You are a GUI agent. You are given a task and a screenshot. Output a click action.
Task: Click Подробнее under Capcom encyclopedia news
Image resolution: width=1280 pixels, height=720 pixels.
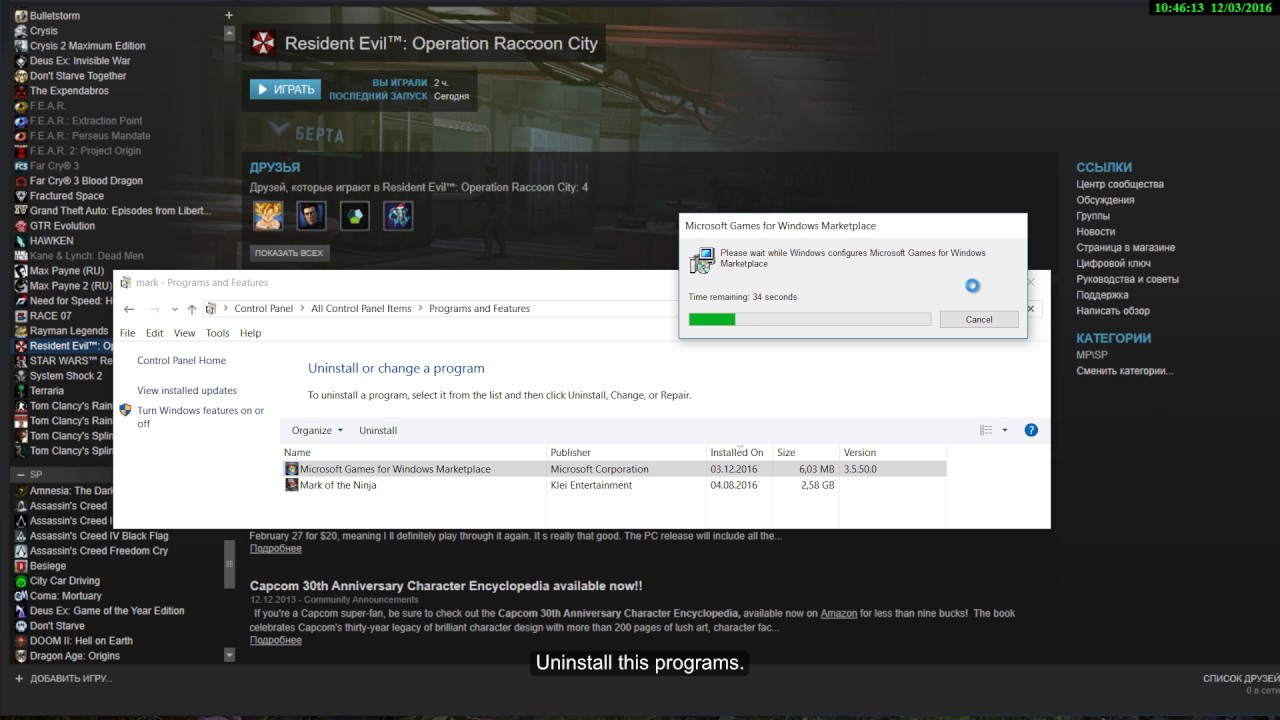pos(275,640)
